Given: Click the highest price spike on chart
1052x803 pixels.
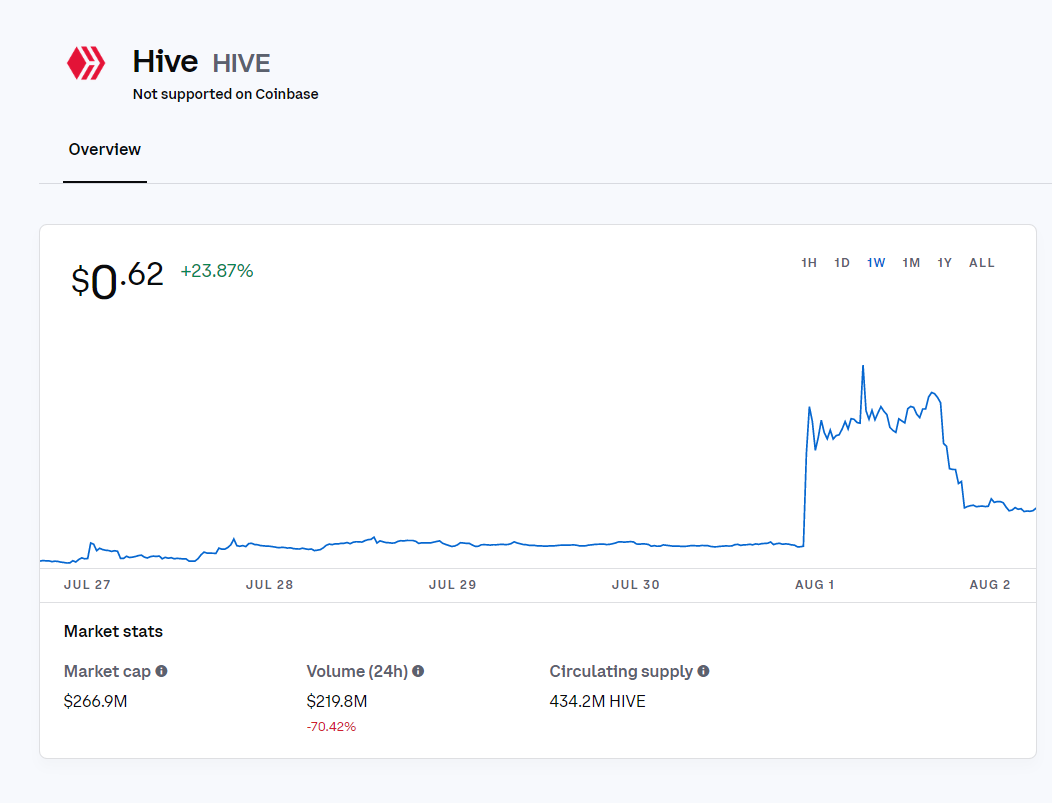Looking at the screenshot, I should [863, 367].
